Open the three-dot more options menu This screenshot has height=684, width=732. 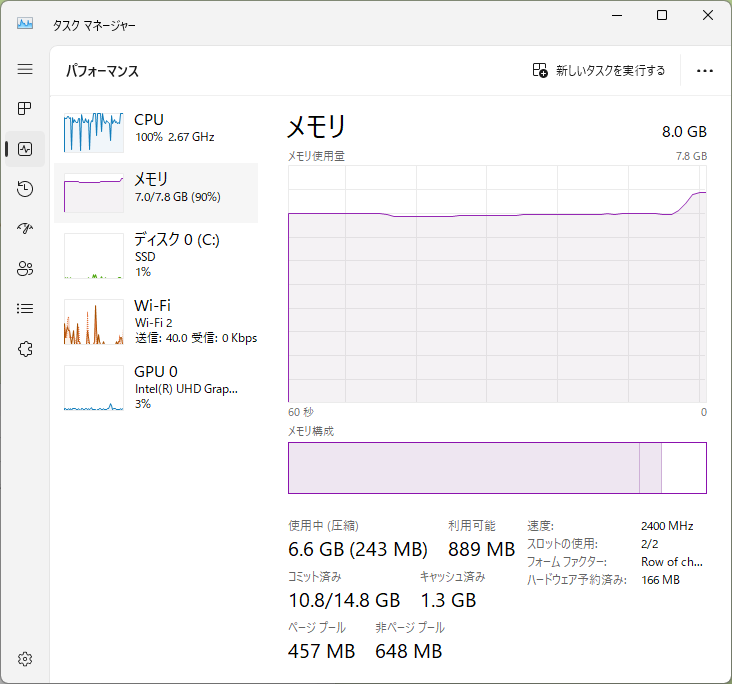tap(705, 70)
